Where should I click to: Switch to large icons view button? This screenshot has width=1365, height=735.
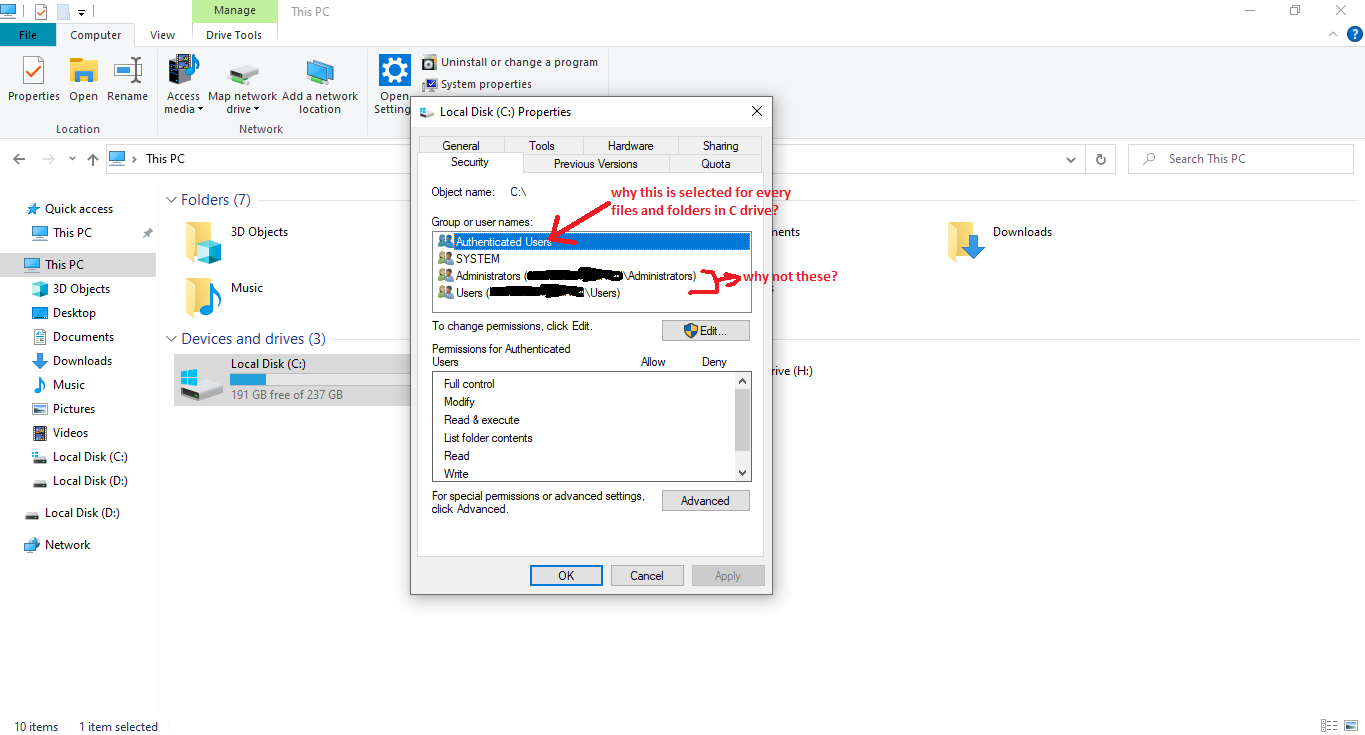point(1350,726)
